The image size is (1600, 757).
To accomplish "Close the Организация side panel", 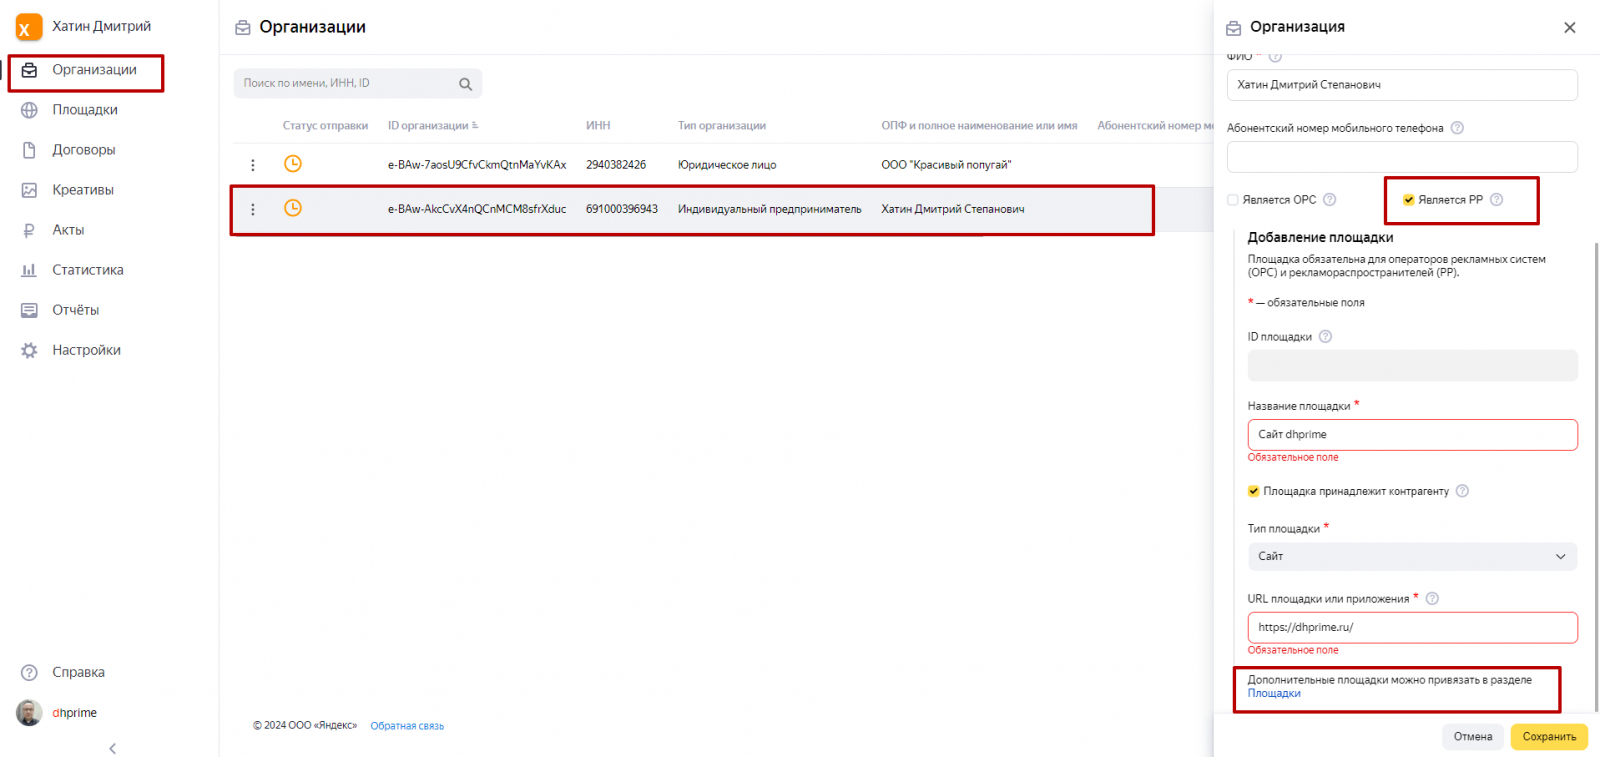I will [x=1570, y=28].
